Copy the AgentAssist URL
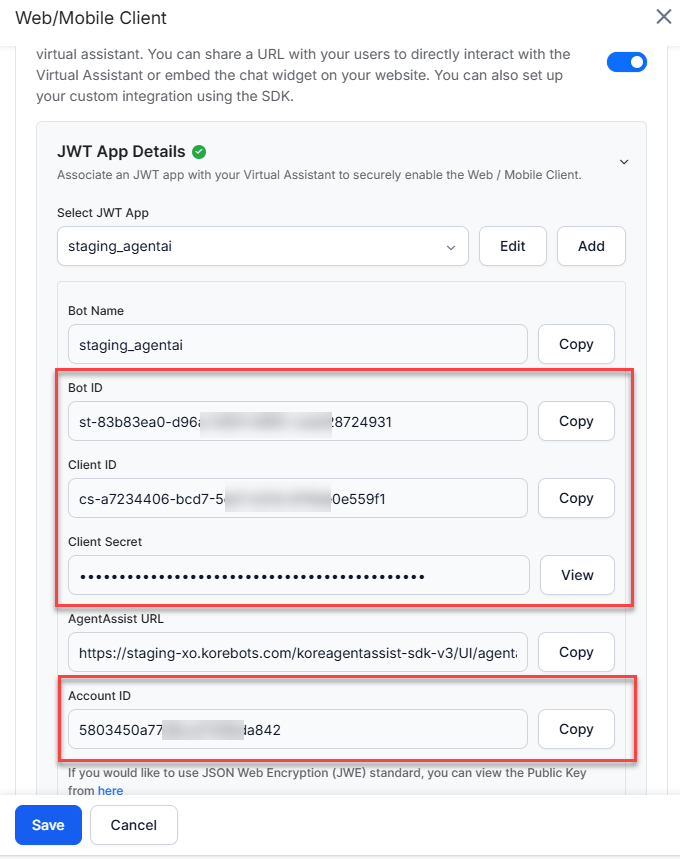This screenshot has height=859, width=680. (576, 652)
